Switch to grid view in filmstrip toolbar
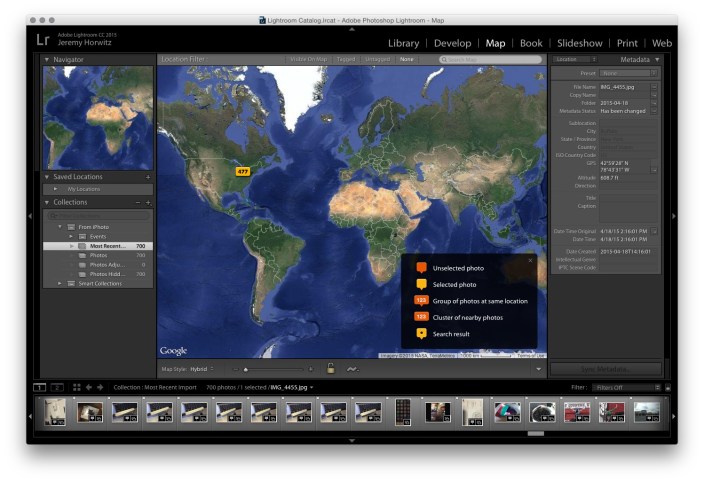The height and width of the screenshot is (482, 704). click(x=76, y=387)
